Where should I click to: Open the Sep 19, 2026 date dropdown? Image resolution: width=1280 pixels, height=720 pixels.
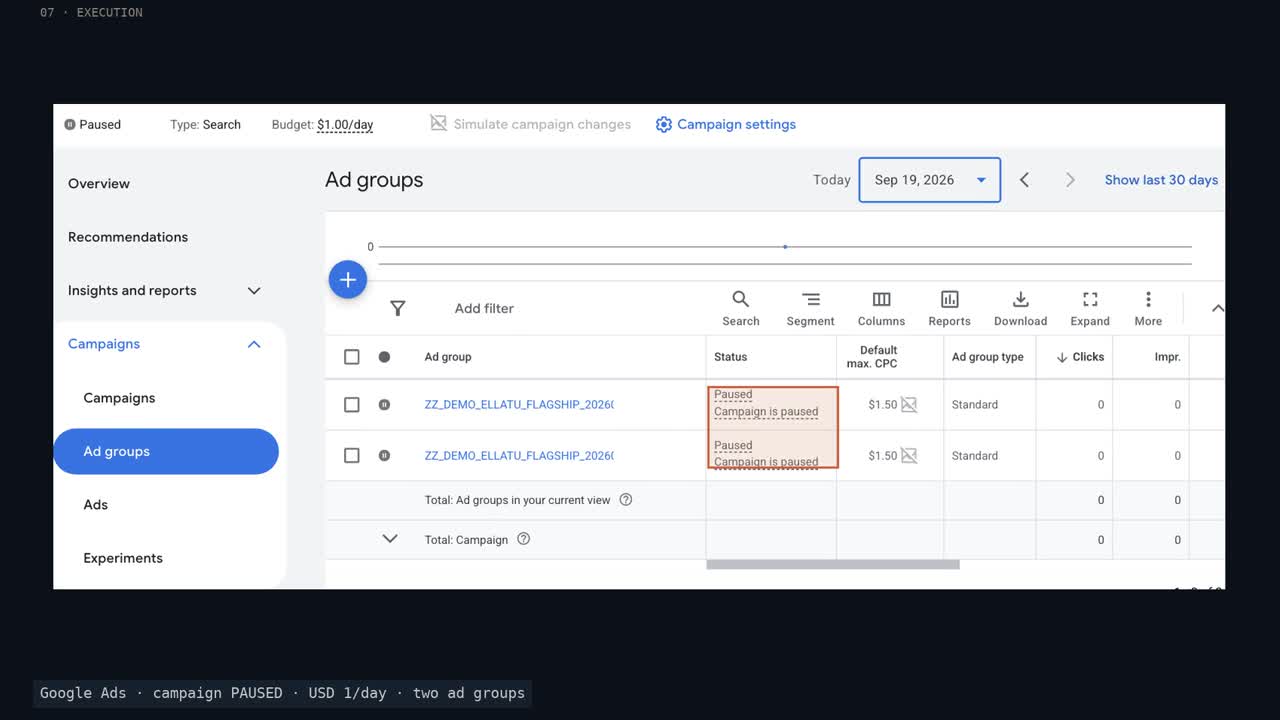pyautogui.click(x=930, y=180)
